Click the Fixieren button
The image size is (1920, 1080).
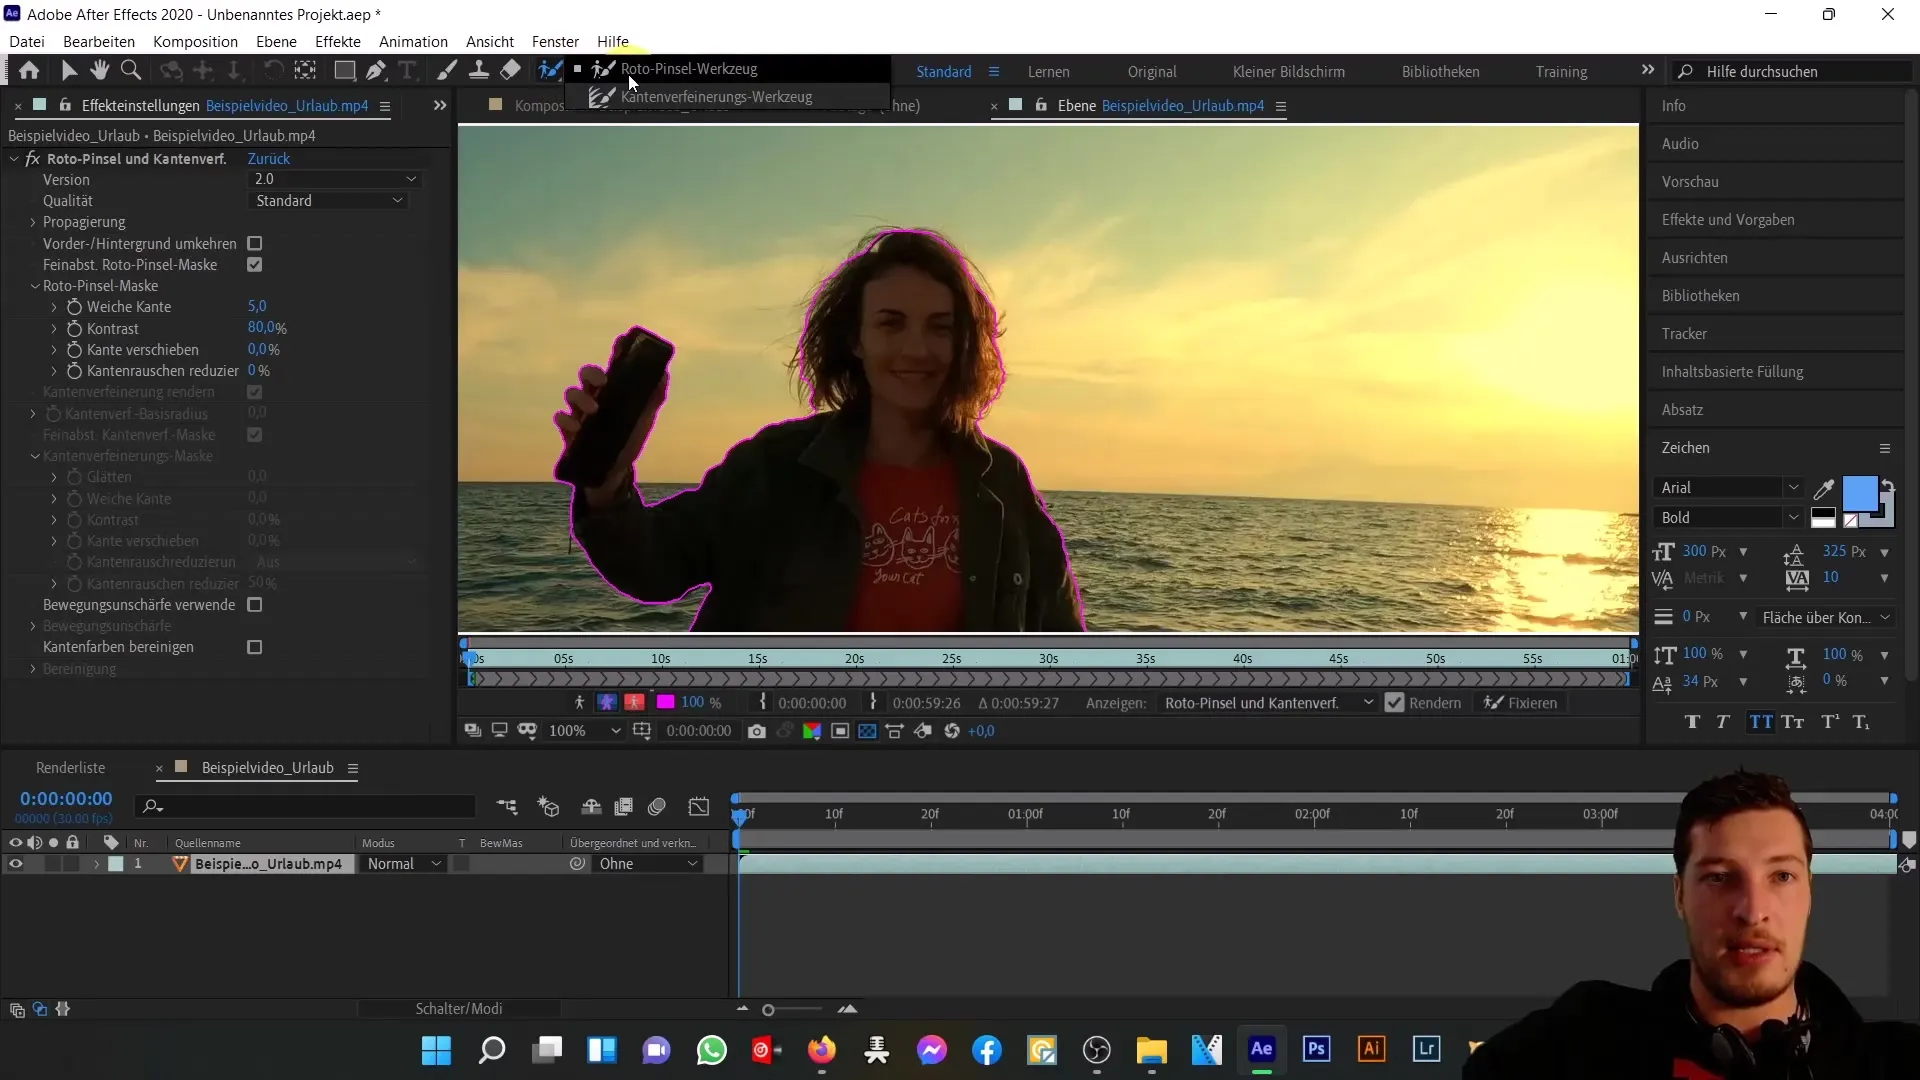coord(1521,703)
